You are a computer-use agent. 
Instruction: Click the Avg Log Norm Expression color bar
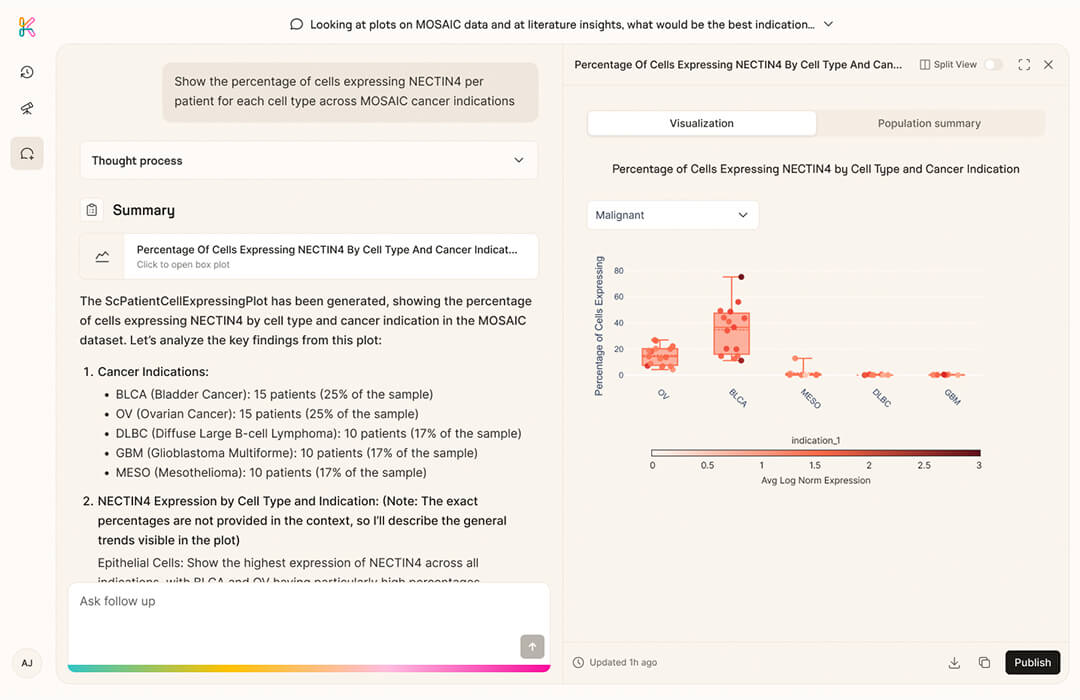click(815, 453)
